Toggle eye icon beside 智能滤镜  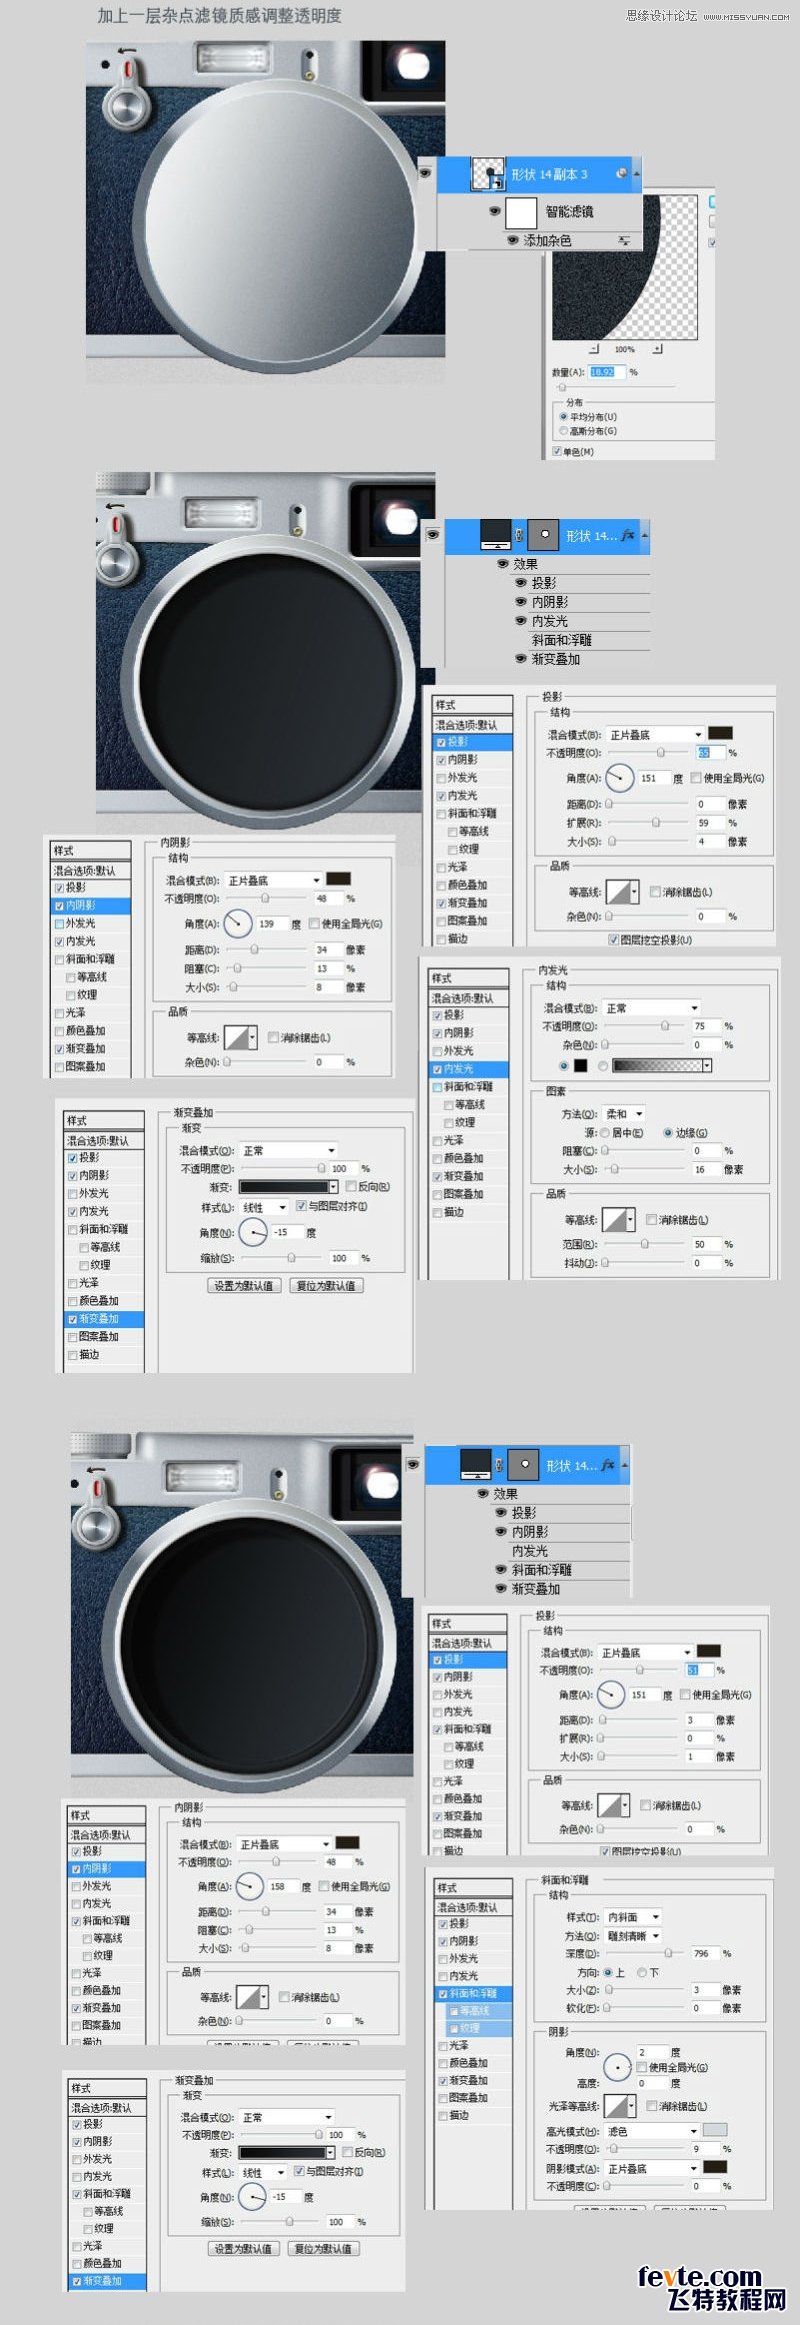click(x=494, y=211)
